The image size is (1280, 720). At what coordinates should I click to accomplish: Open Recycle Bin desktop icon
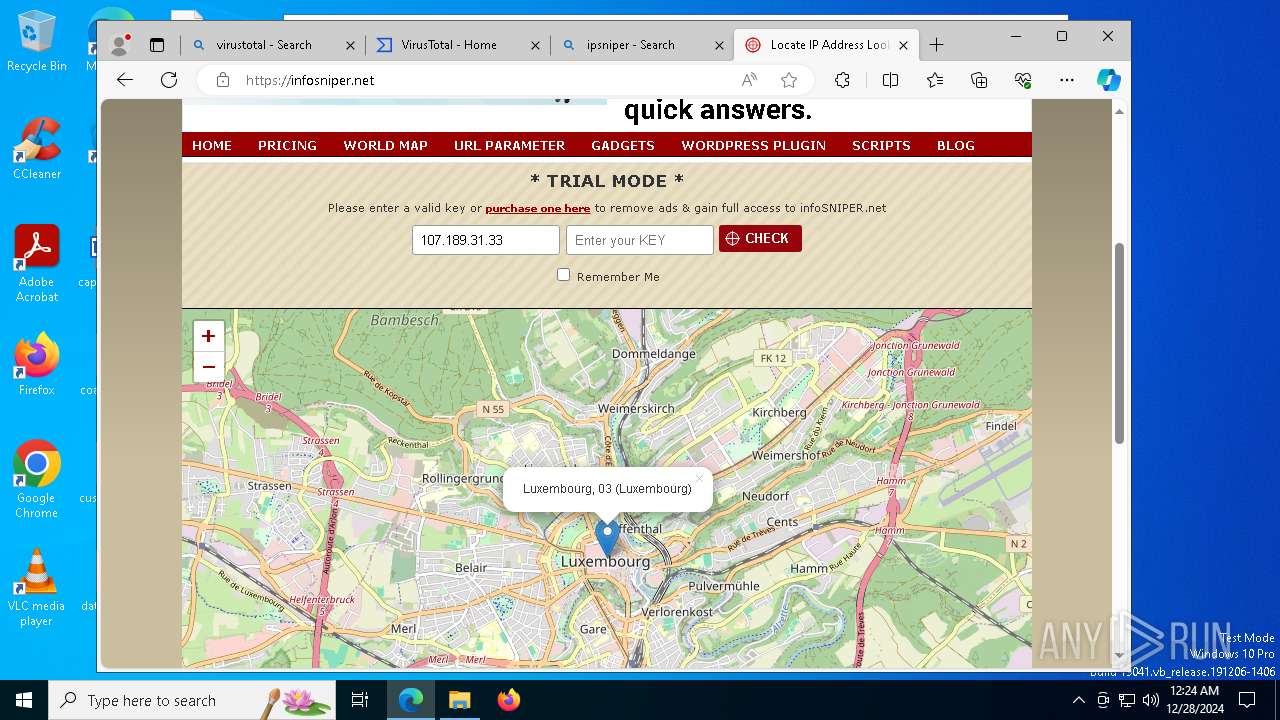[36, 42]
